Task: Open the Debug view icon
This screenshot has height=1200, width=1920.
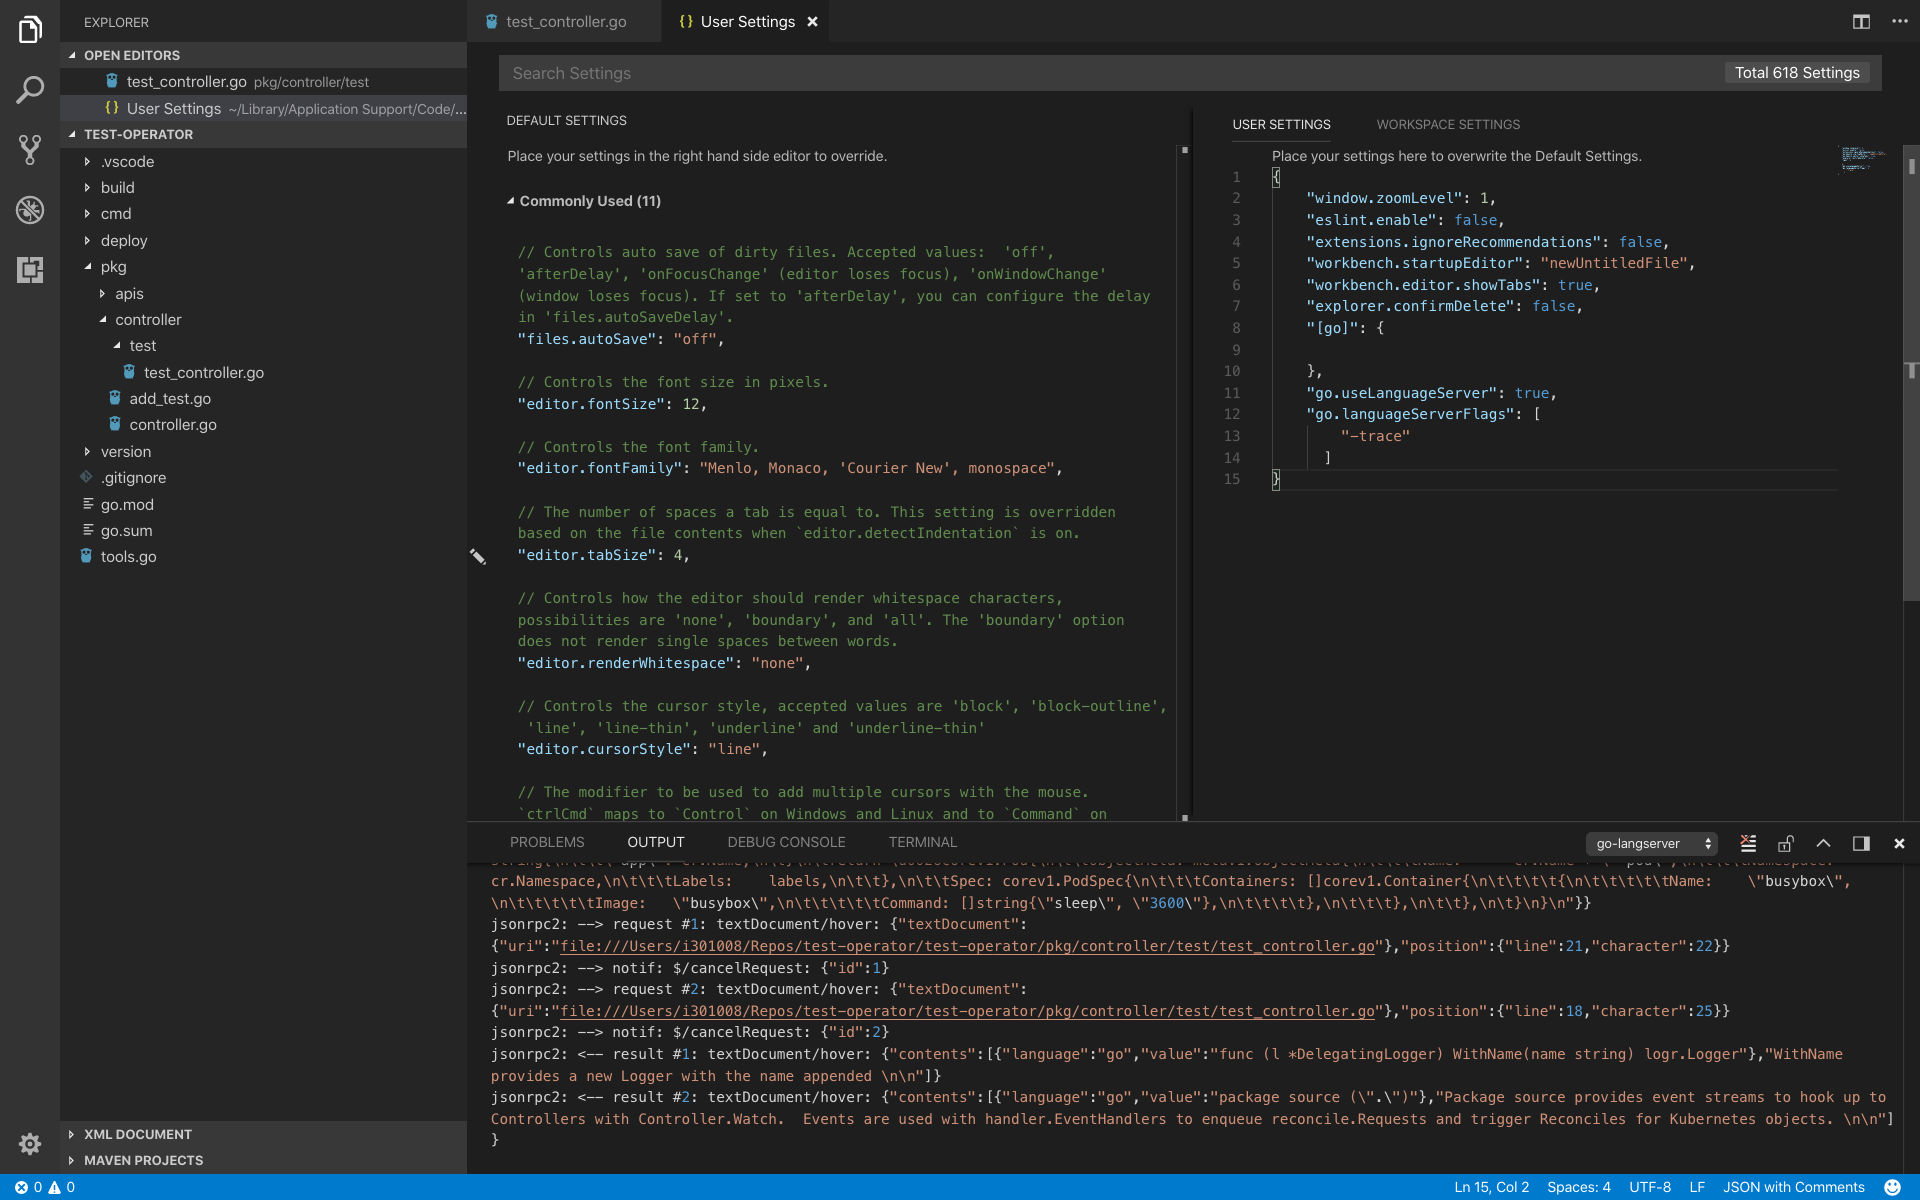Action: point(30,210)
